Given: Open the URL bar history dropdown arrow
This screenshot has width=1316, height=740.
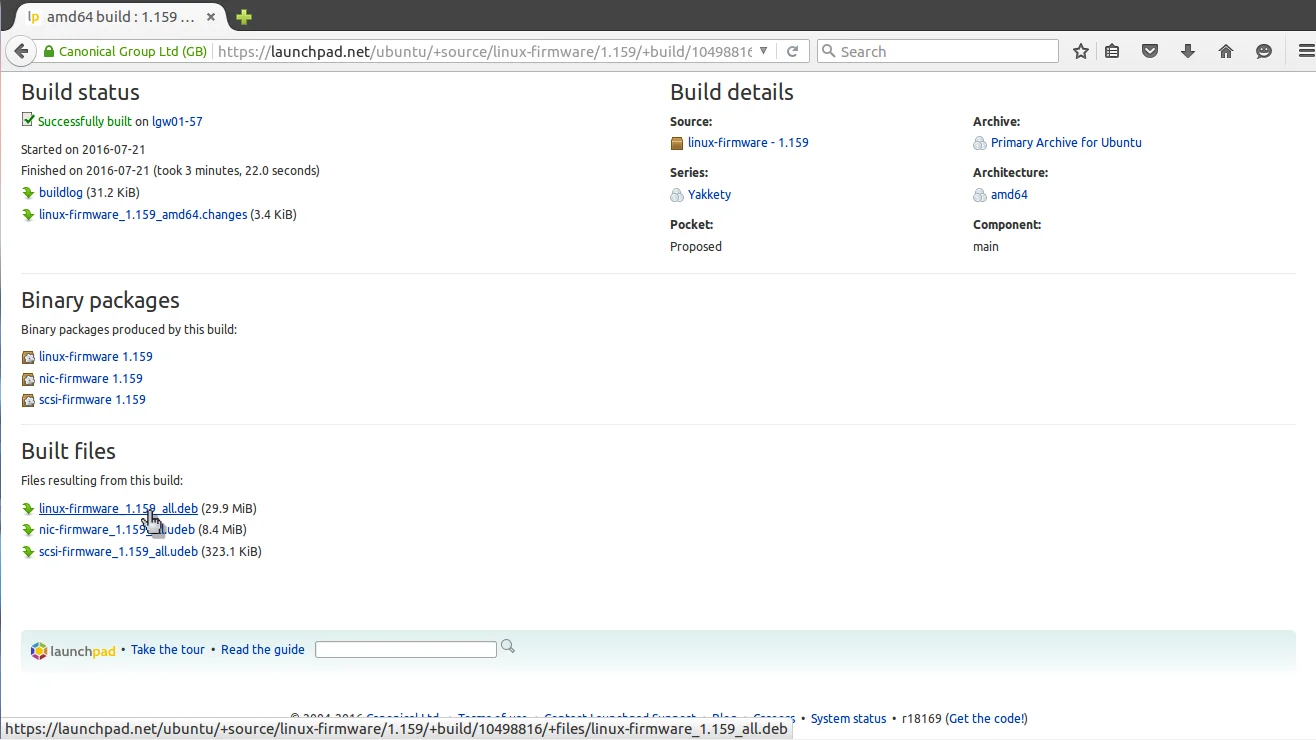Looking at the screenshot, I should click(764, 51).
